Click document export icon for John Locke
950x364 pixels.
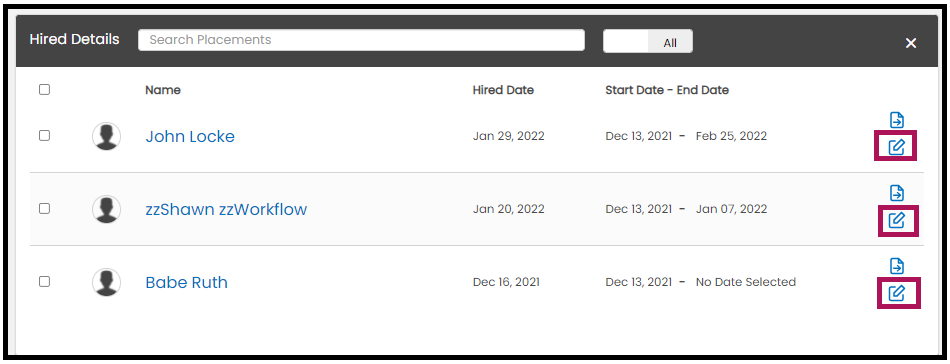[x=897, y=120]
